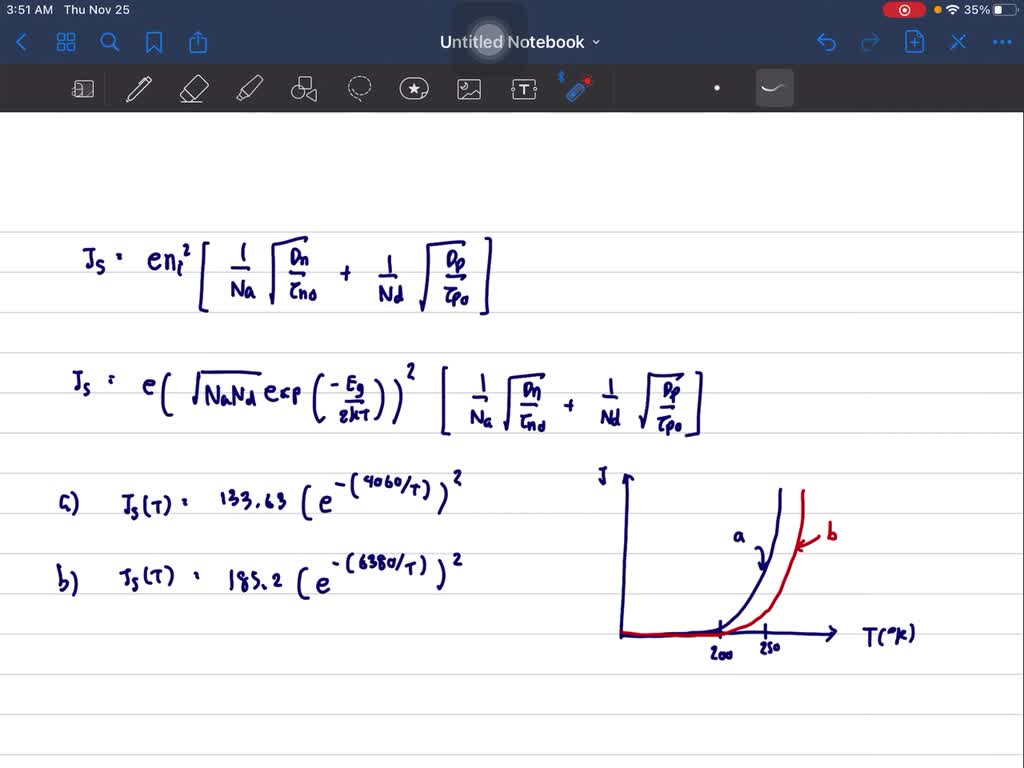Image resolution: width=1024 pixels, height=768 pixels.
Task: Toggle the screen recording indicator
Action: (x=904, y=9)
